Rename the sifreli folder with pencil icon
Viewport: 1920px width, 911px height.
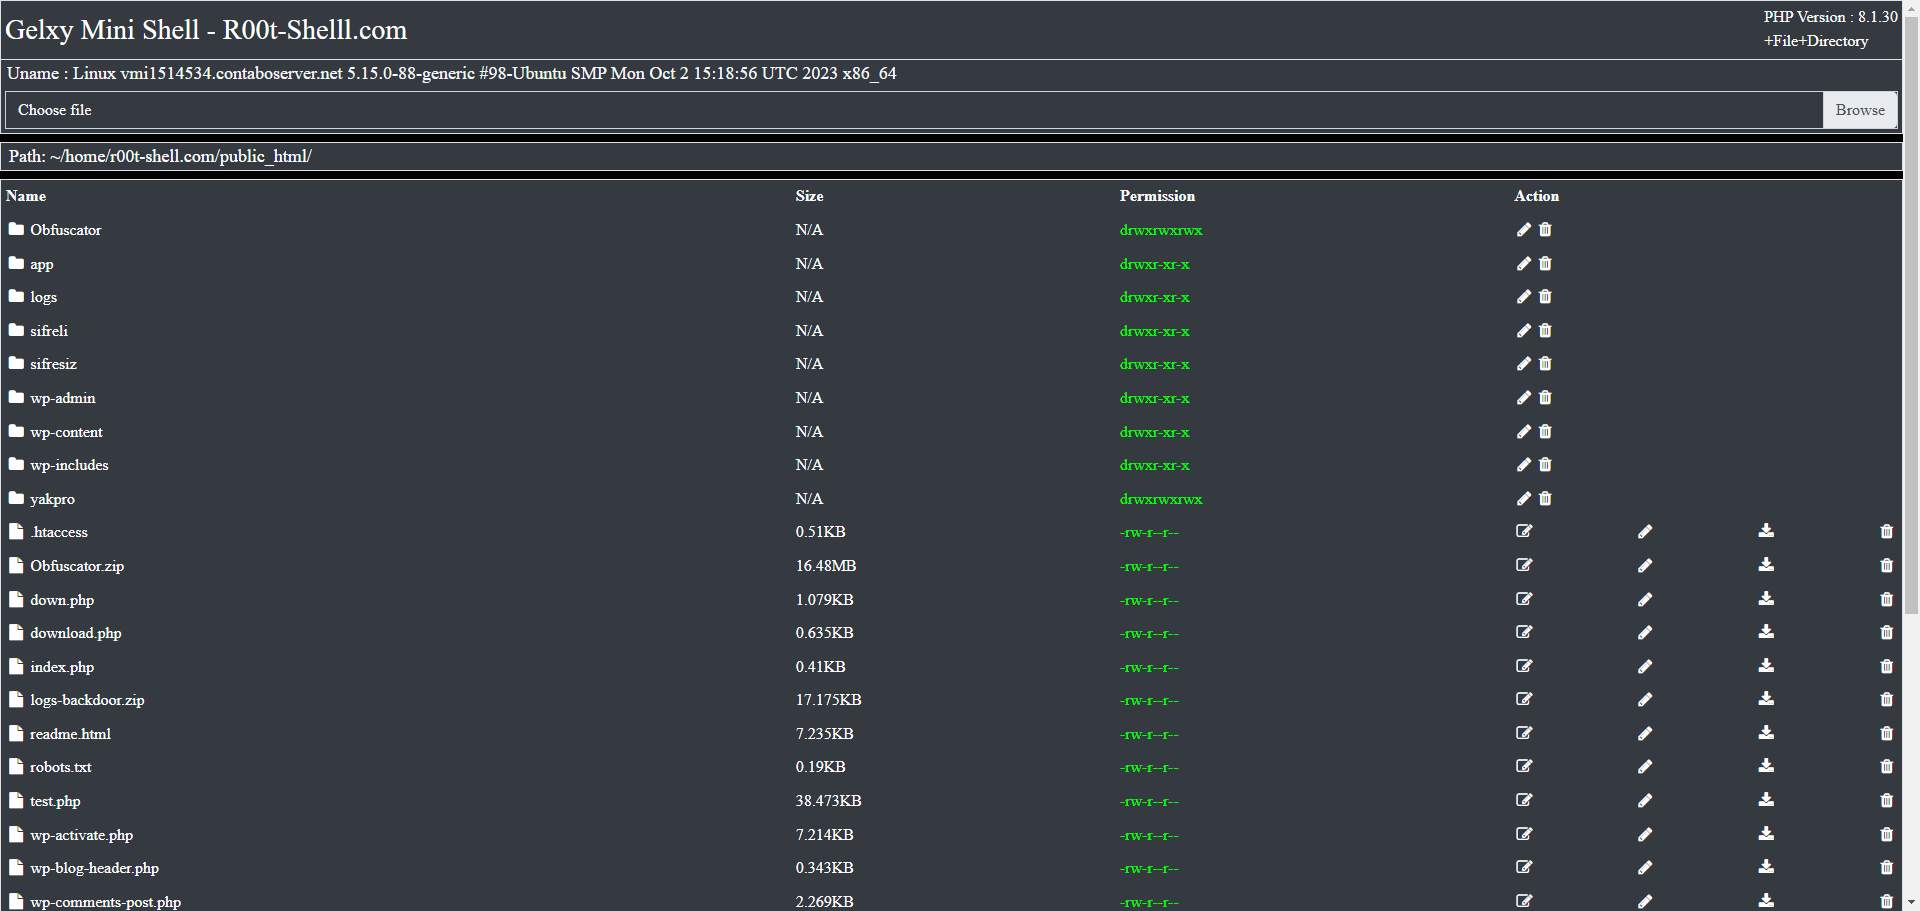click(1524, 331)
